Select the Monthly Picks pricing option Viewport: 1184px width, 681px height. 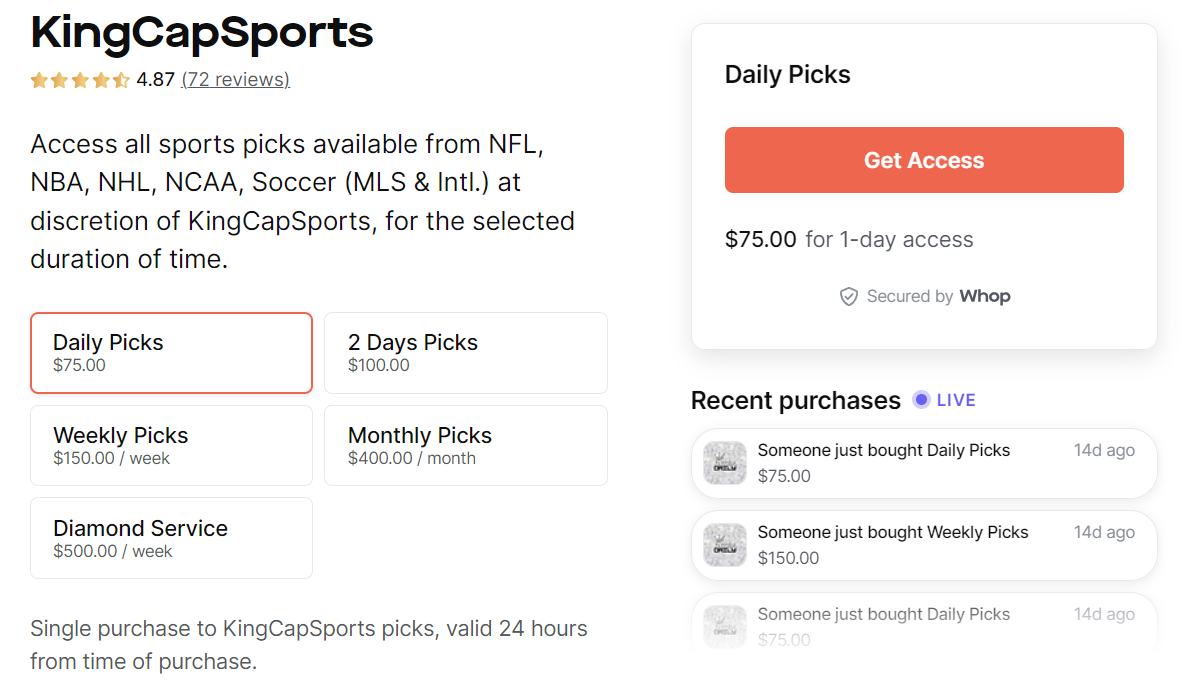coord(466,445)
